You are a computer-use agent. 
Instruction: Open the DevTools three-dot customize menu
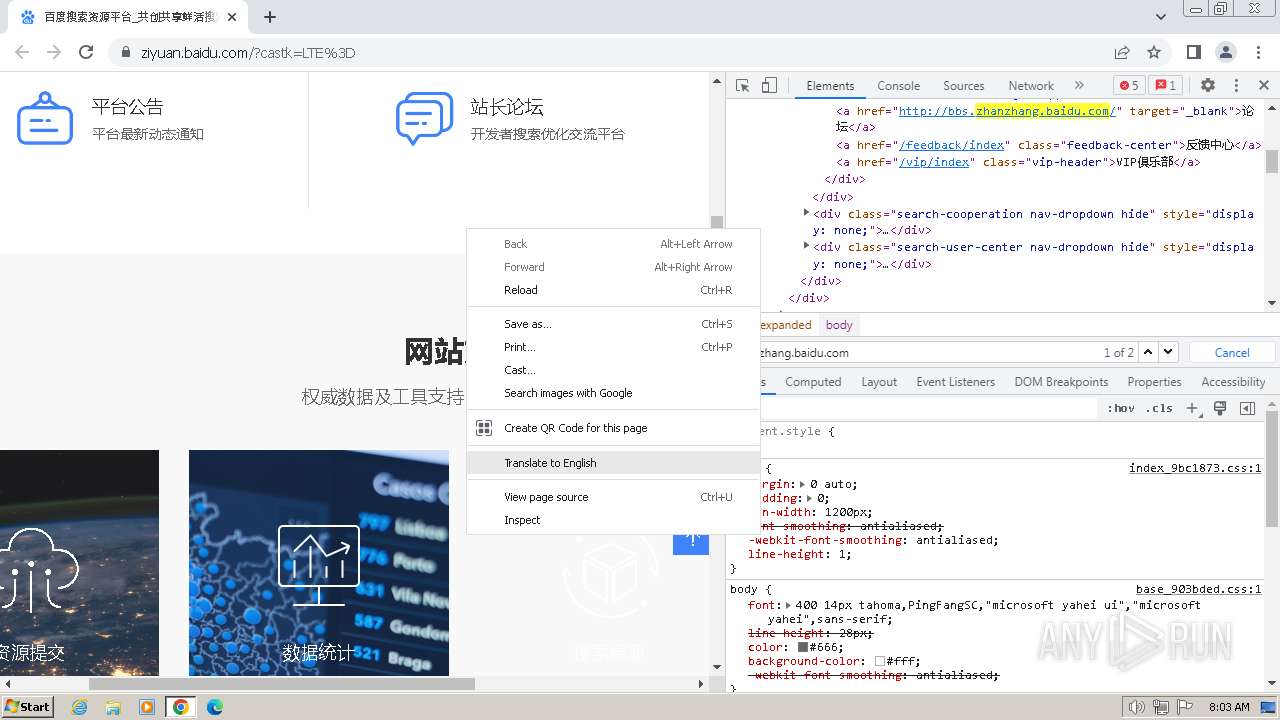1236,86
